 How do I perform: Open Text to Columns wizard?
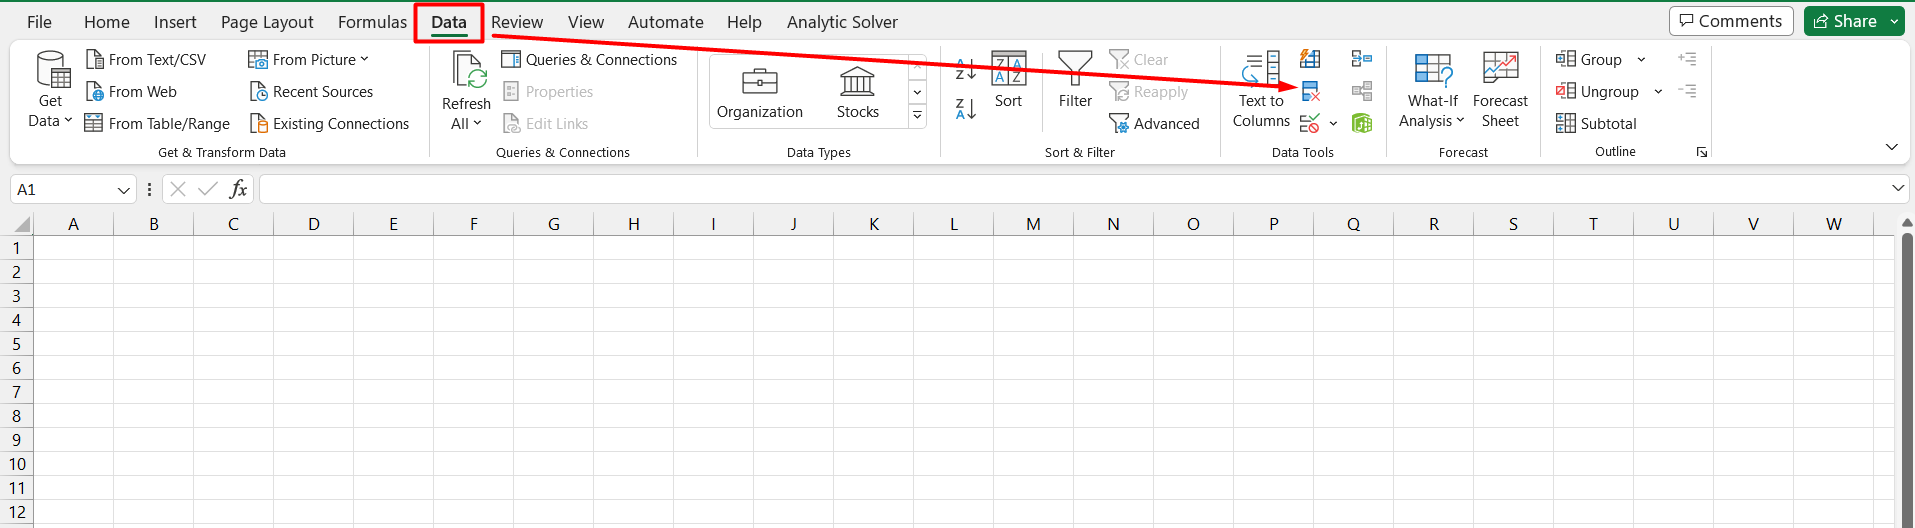(1261, 90)
